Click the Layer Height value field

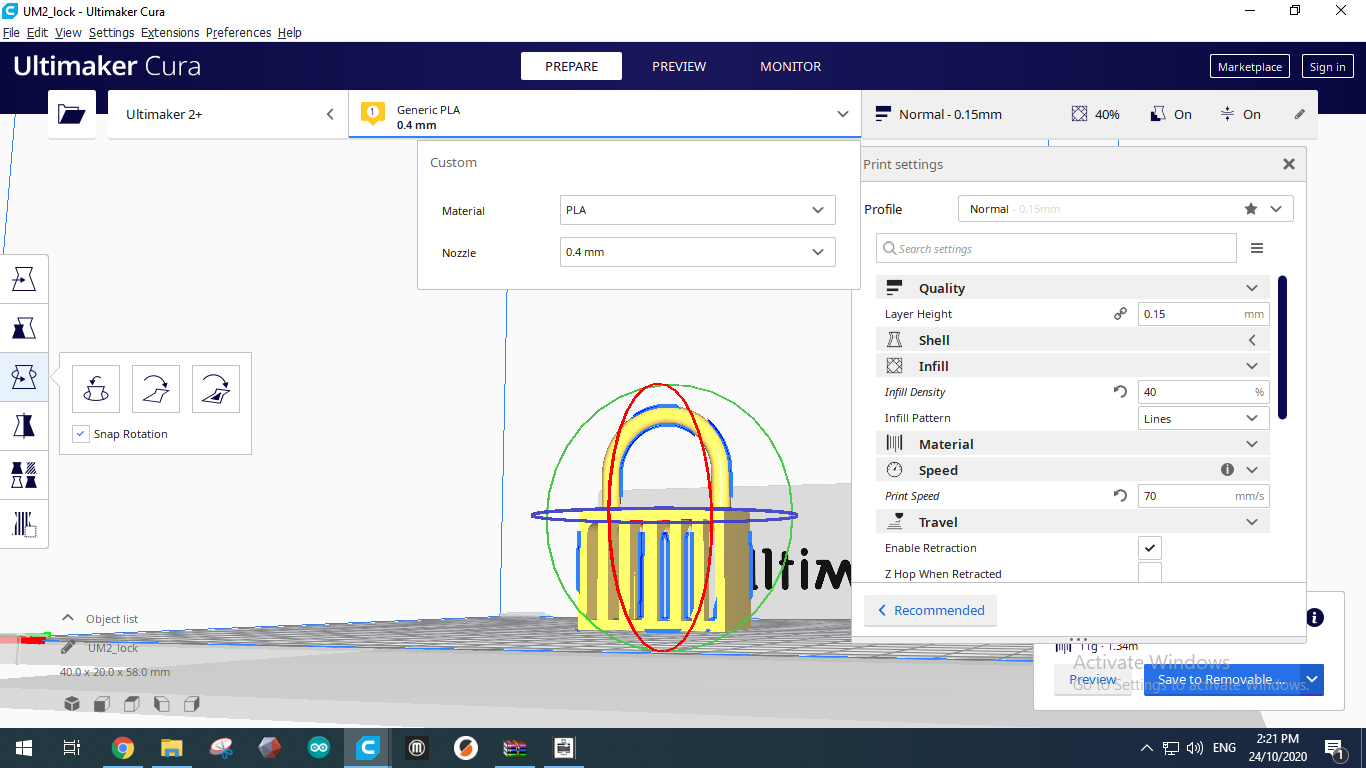click(1204, 314)
